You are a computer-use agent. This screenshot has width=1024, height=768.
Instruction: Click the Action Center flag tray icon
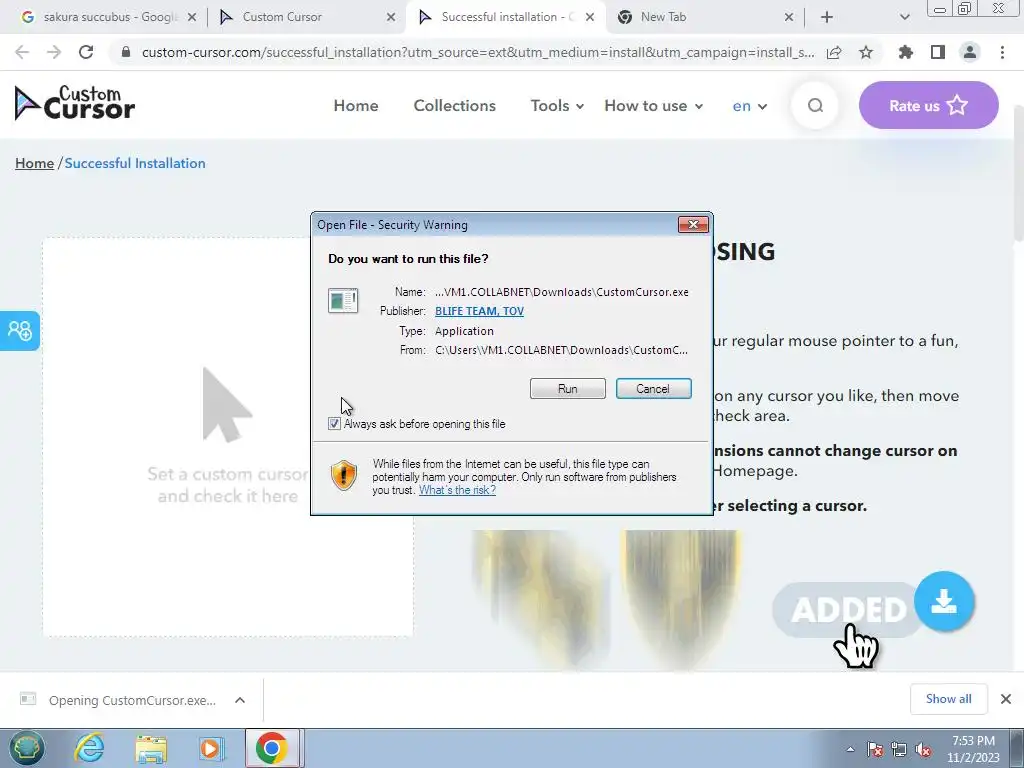point(874,749)
